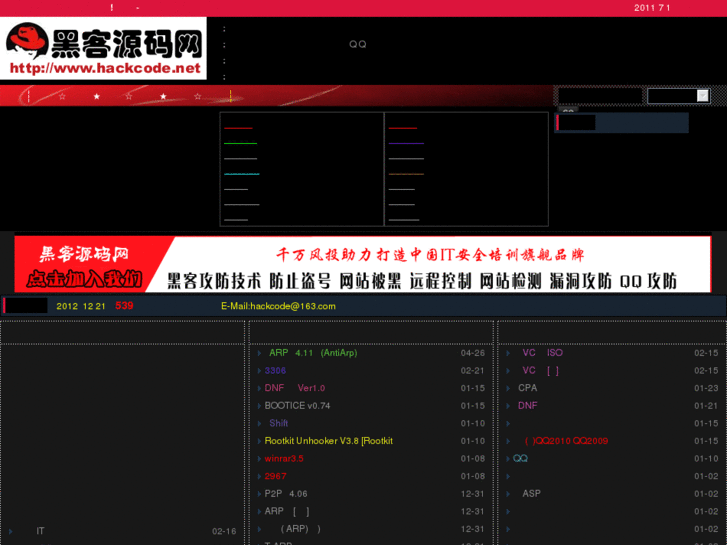Click the bullet arrow beside VC ISO
Screen dimensions: 727x545
[508, 353]
